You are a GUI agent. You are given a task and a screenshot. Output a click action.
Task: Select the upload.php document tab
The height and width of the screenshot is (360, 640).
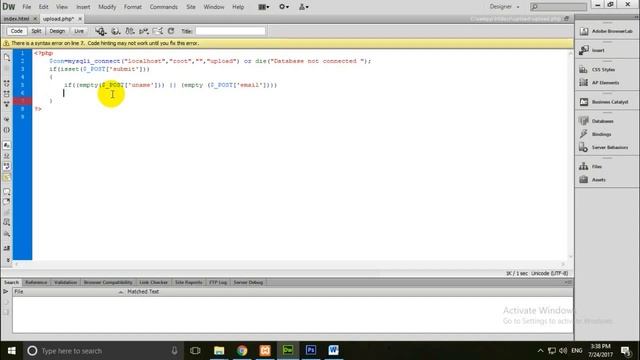(x=58, y=19)
